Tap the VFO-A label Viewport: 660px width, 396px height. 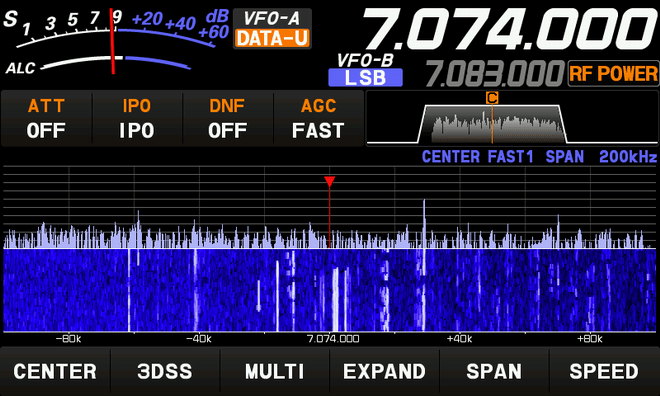pyautogui.click(x=272, y=18)
